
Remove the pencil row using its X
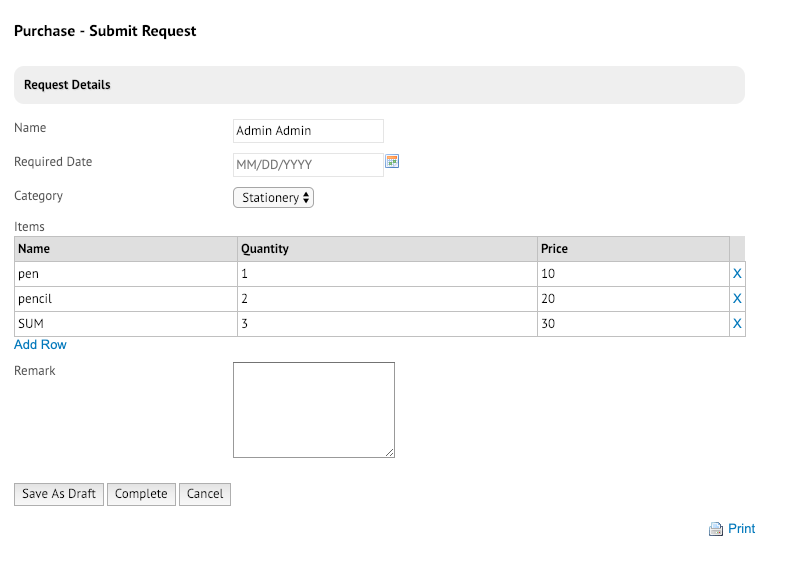point(737,299)
